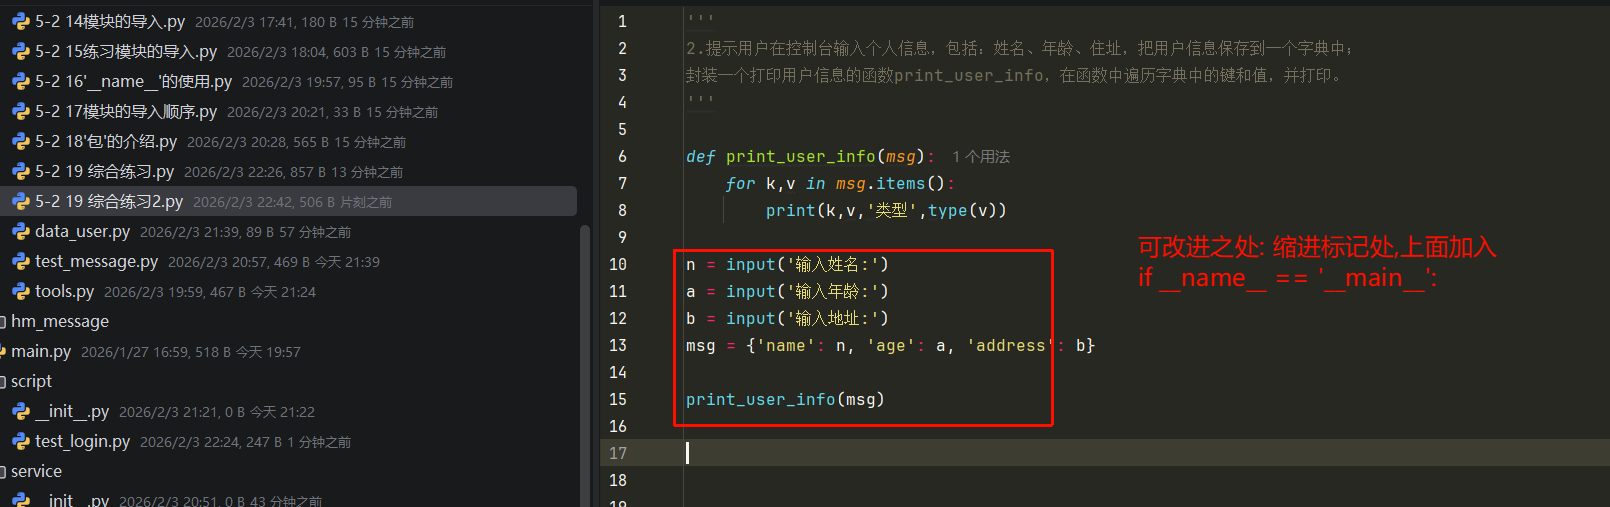Click line number 10 in the gutter
This screenshot has width=1610, height=507.
[618, 264]
